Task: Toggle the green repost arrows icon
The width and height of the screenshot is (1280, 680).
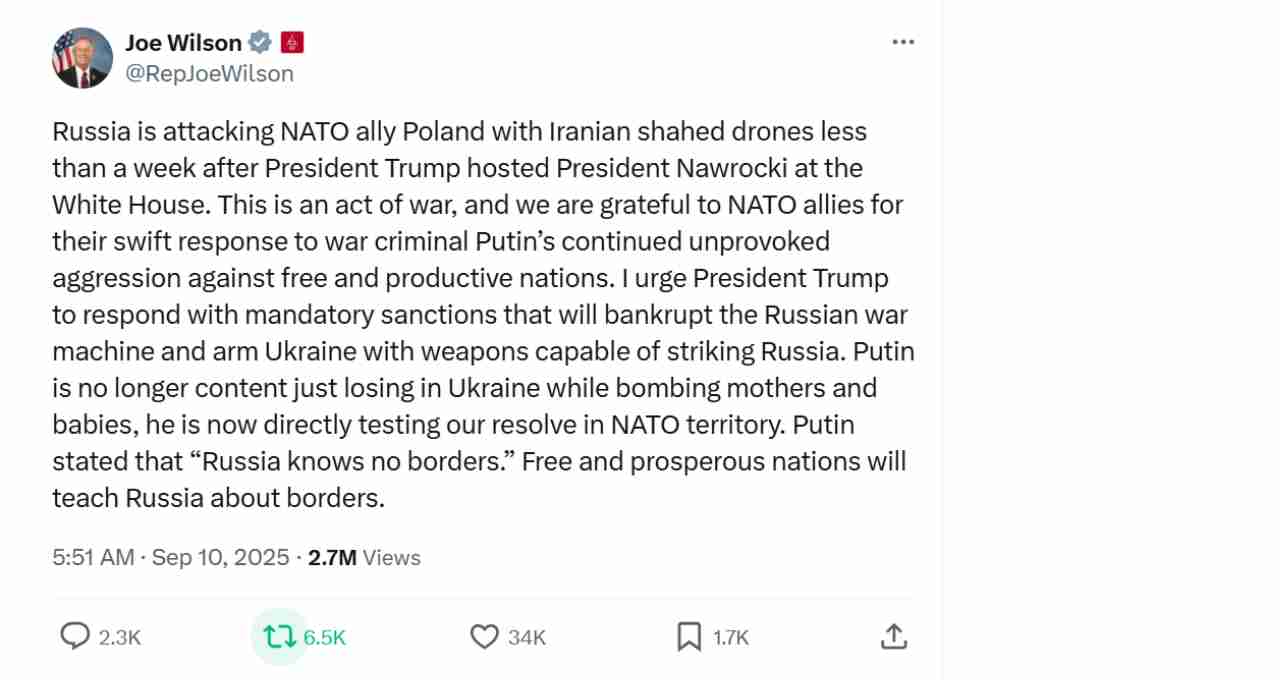Action: tap(278, 636)
